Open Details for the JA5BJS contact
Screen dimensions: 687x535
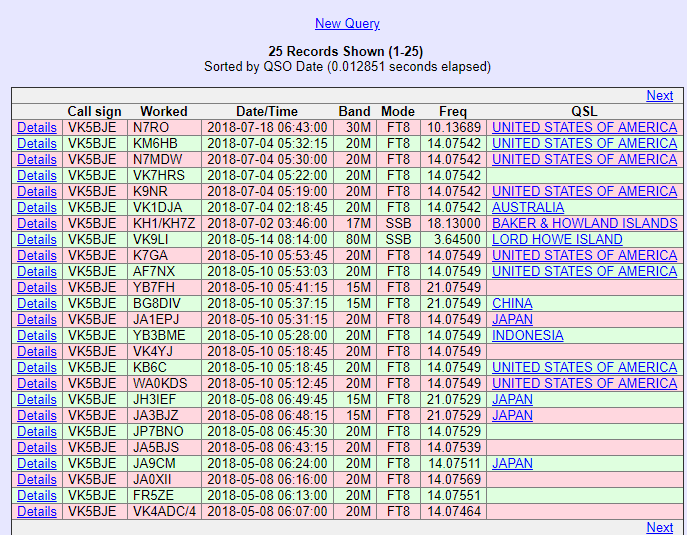[x=37, y=447]
